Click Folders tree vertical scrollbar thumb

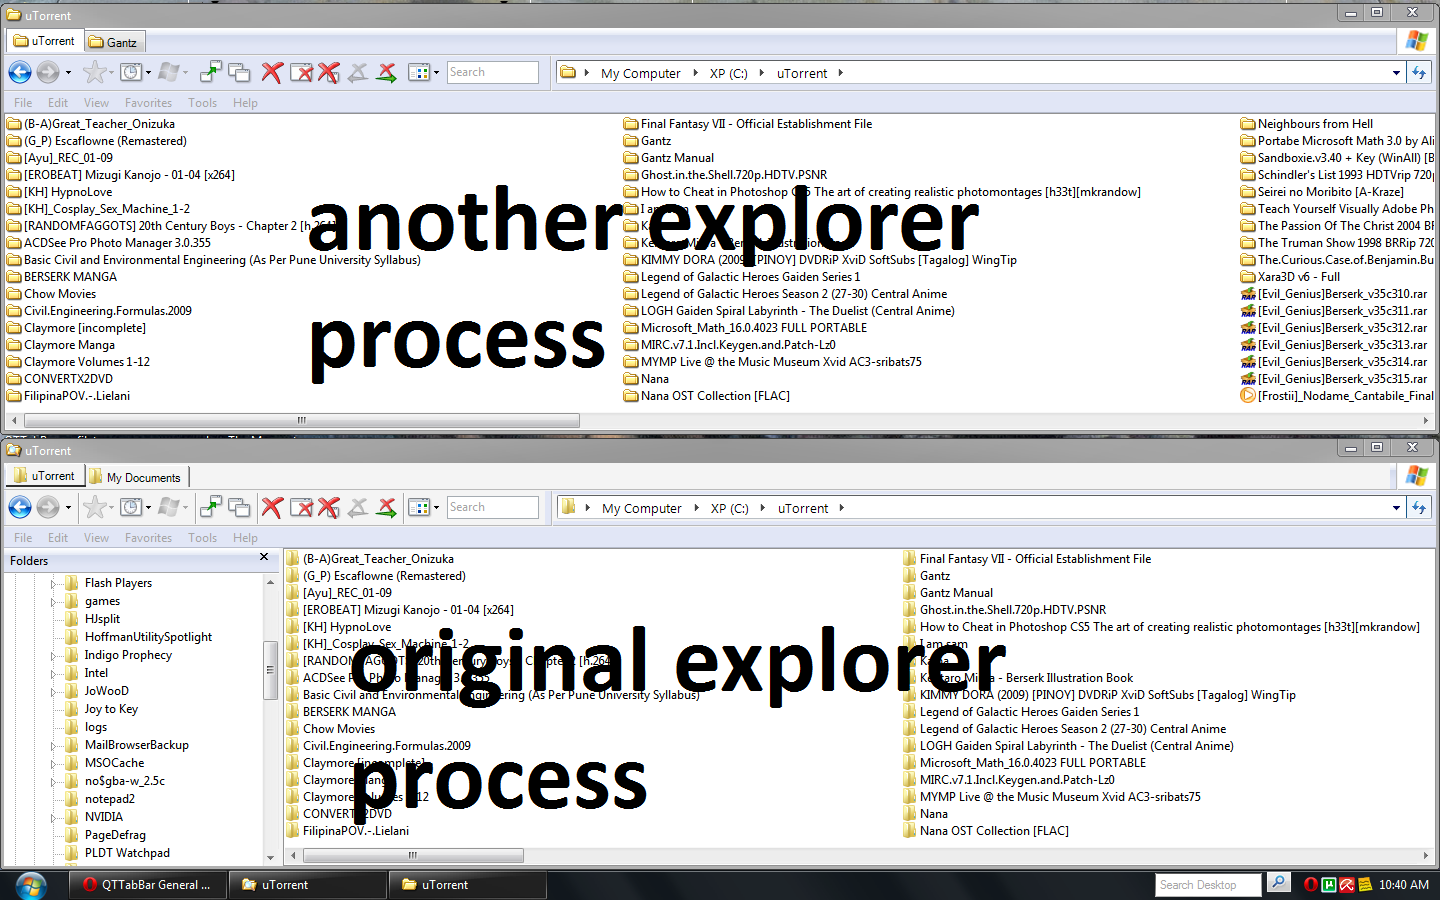click(x=270, y=670)
